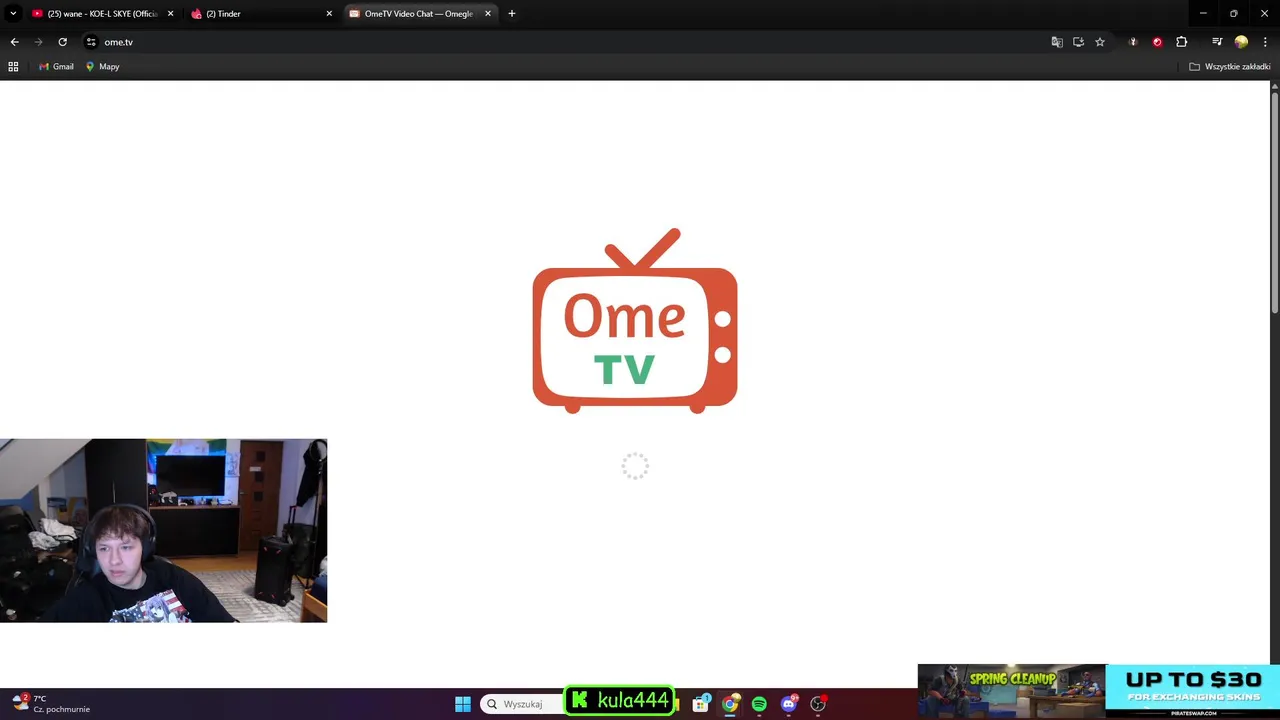Open a new tab with plus button
Viewport: 1280px width, 720px height.
(512, 14)
